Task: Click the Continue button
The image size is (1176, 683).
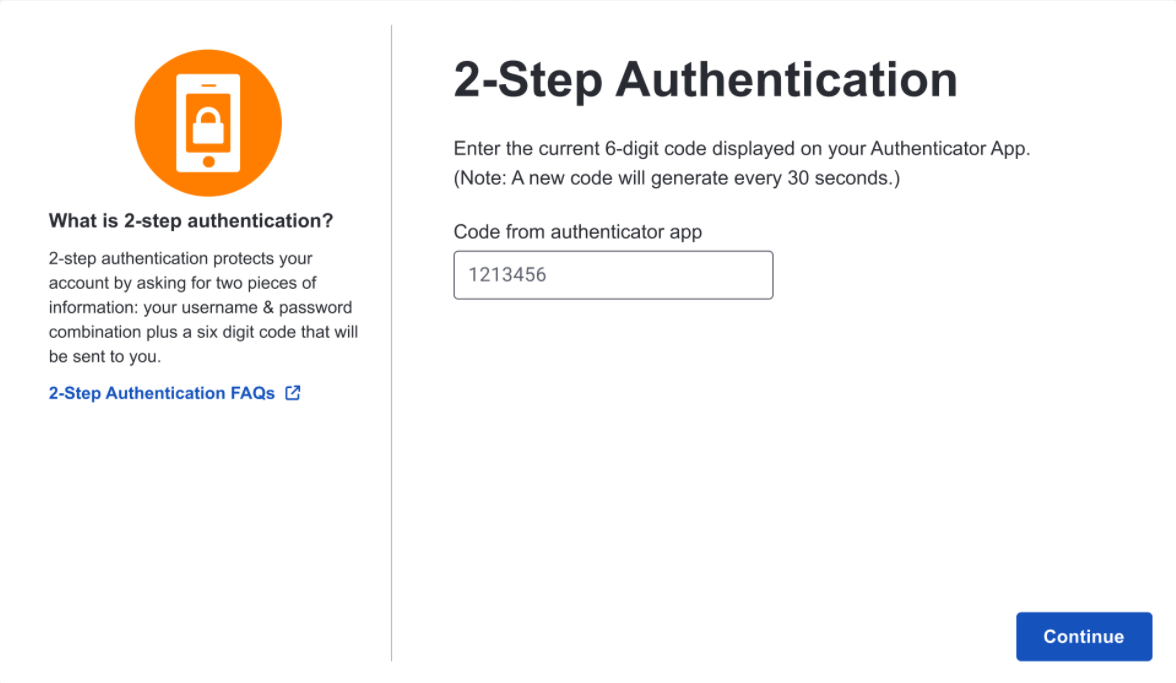Action: (1084, 637)
